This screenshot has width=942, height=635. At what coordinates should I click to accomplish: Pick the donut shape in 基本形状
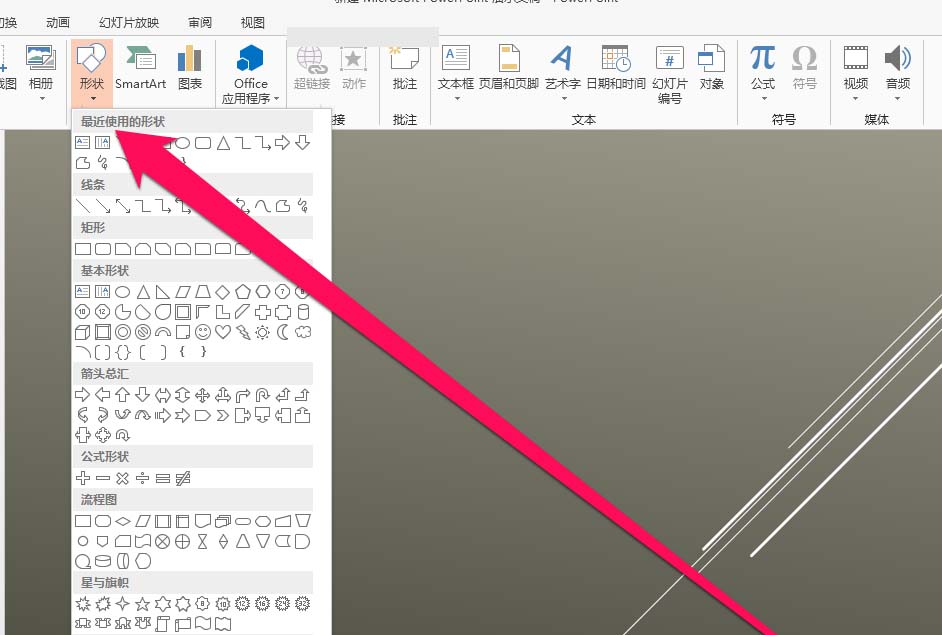[x=123, y=332]
